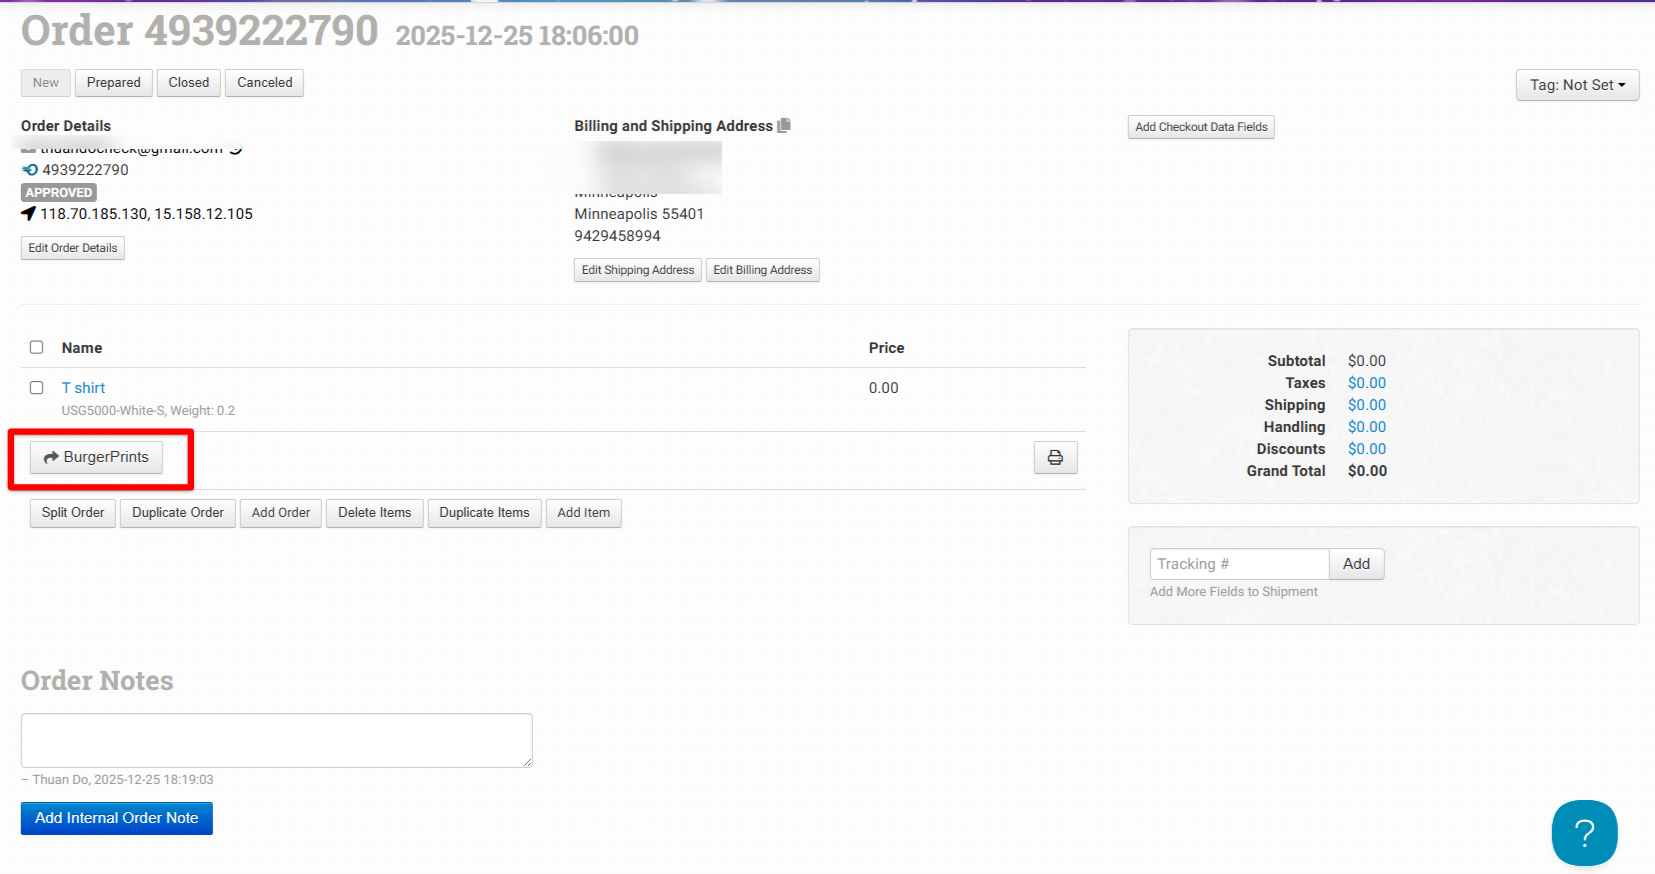
Task: Click the printer icon button
Action: pos(1055,458)
